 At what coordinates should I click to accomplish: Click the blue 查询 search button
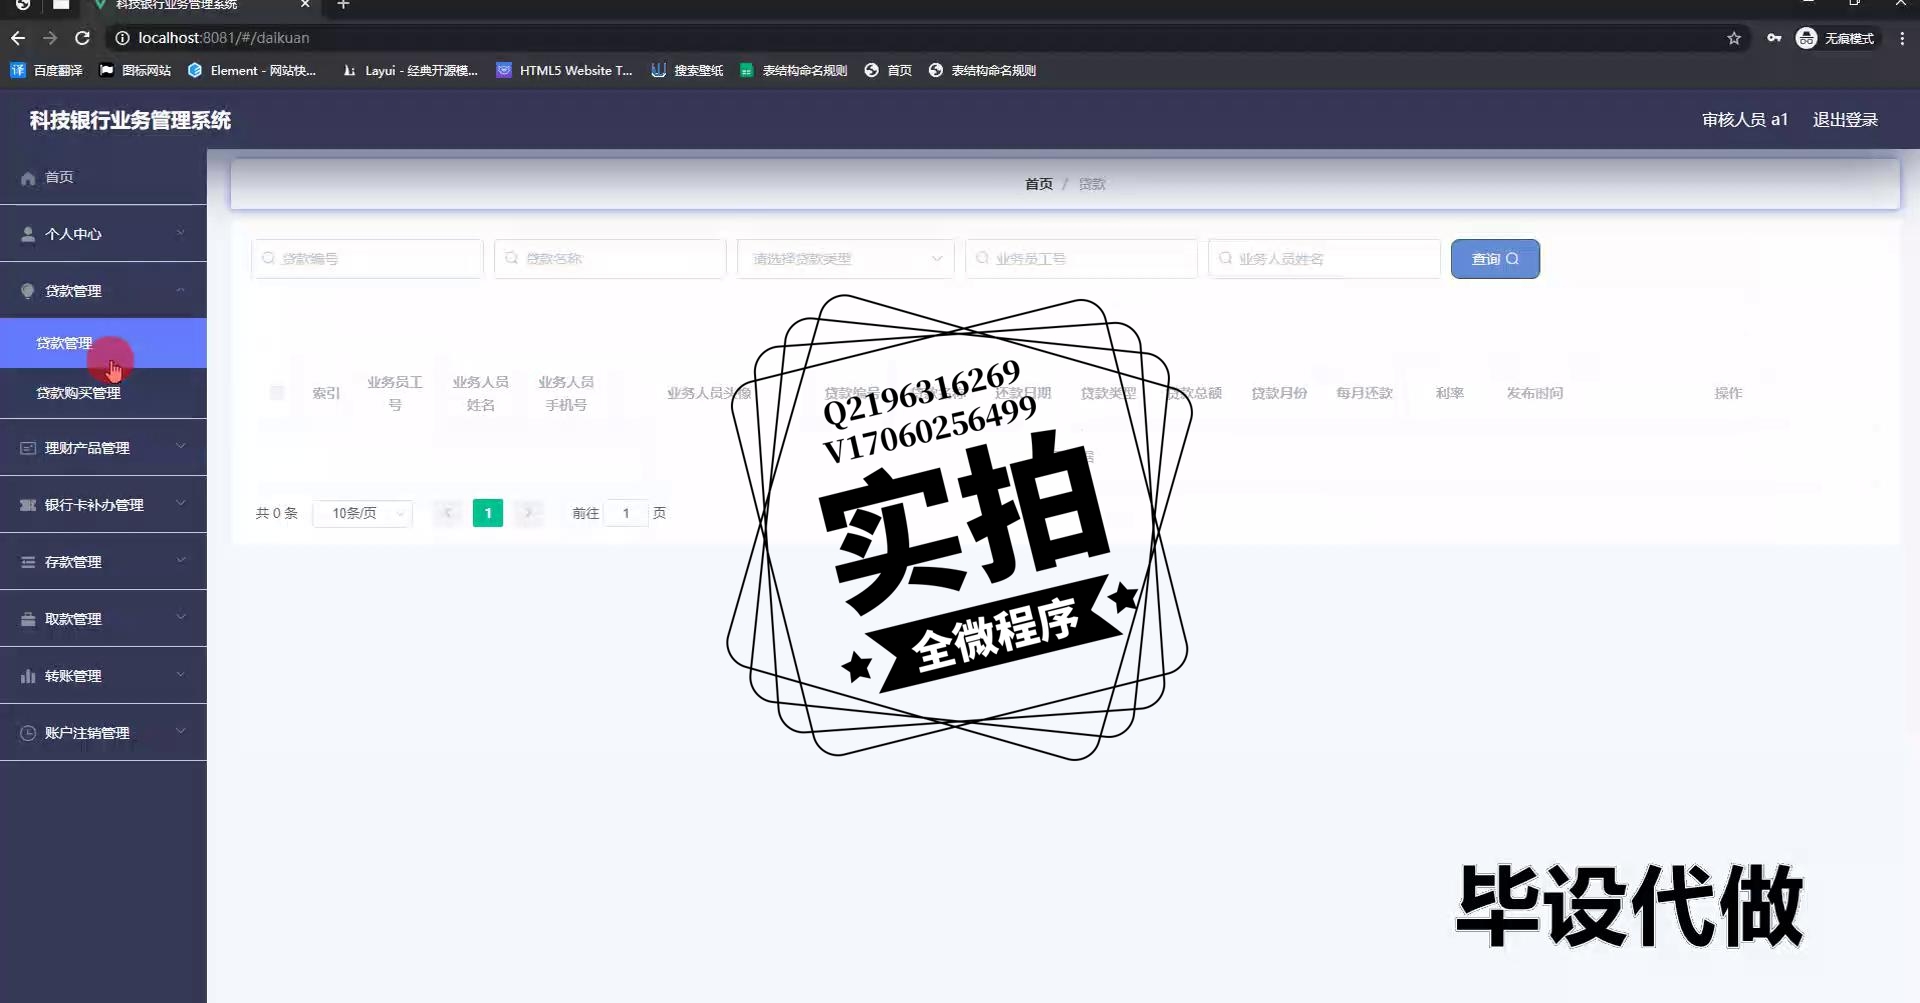click(1495, 259)
